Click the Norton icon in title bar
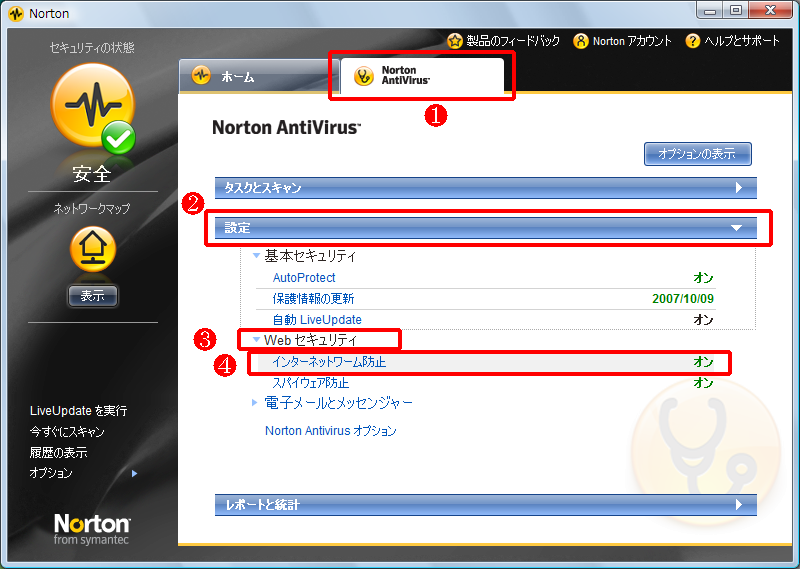Viewport: 800px width, 569px height. tap(15, 15)
